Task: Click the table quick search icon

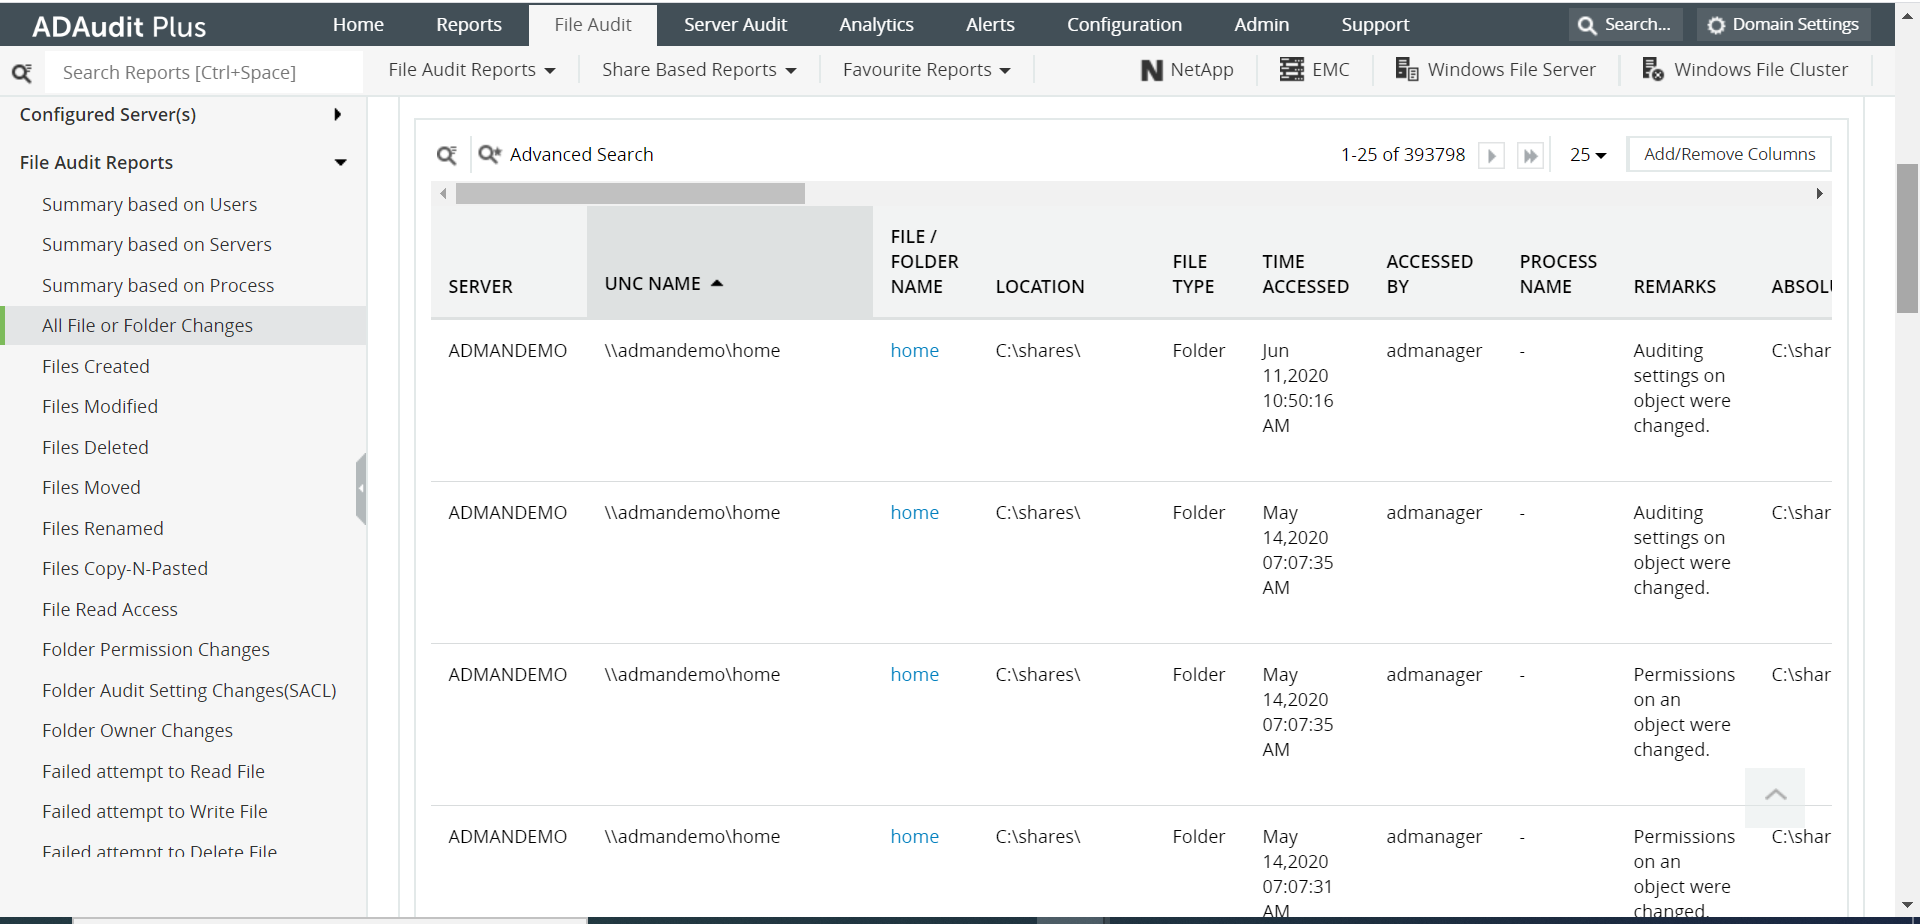Action: click(x=447, y=155)
